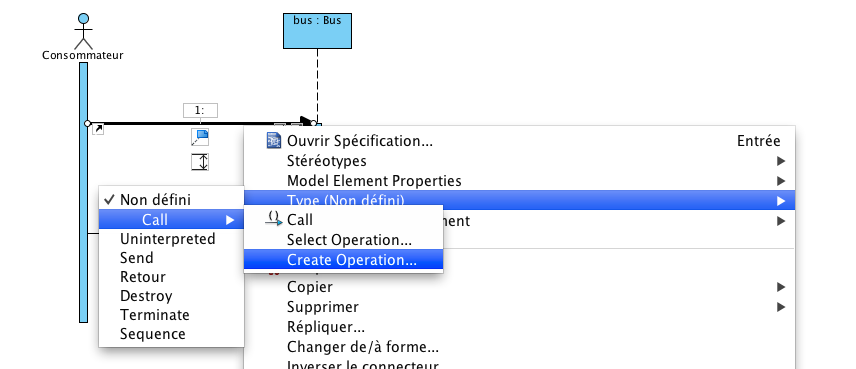Expand Model Element Properties submenu arrow
This screenshot has width=856, height=369.
pyautogui.click(x=781, y=181)
